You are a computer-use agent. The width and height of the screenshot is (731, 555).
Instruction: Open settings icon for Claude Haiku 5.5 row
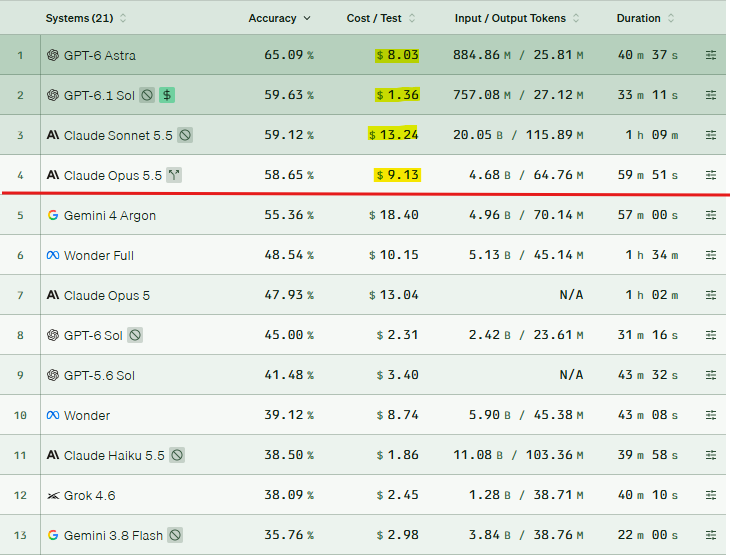[x=710, y=455]
